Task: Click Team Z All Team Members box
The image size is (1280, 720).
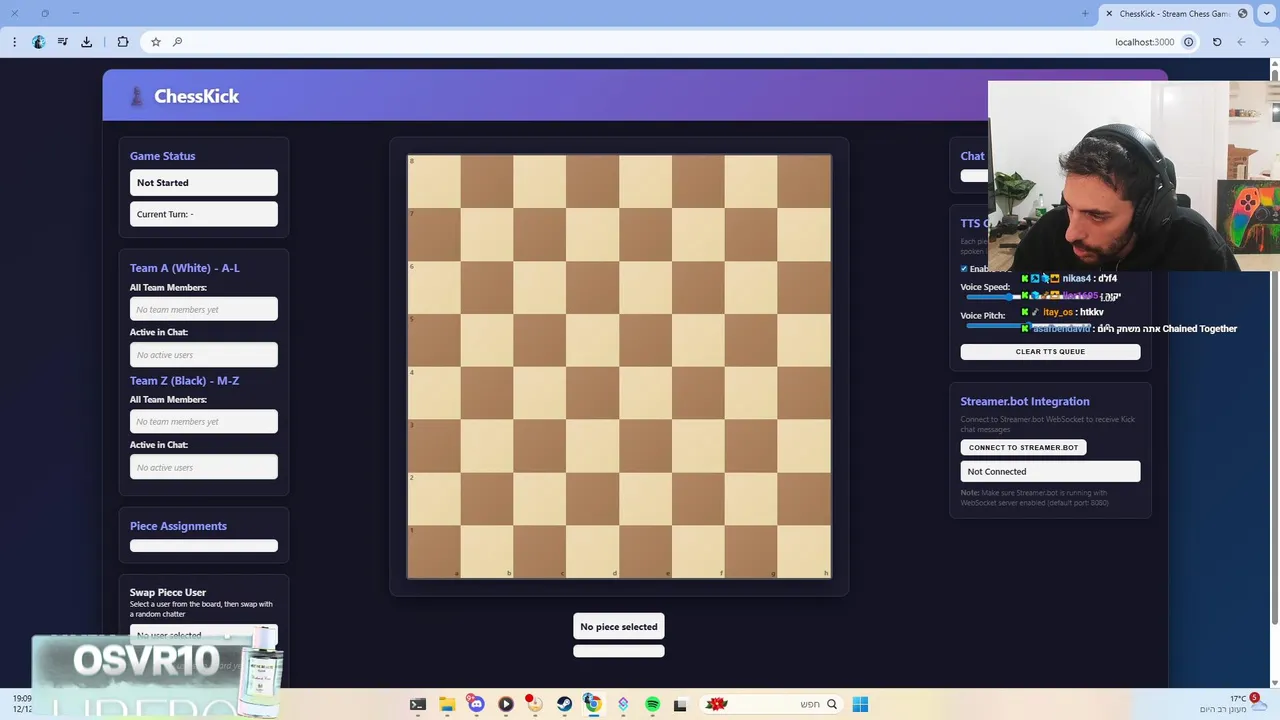Action: click(x=204, y=422)
